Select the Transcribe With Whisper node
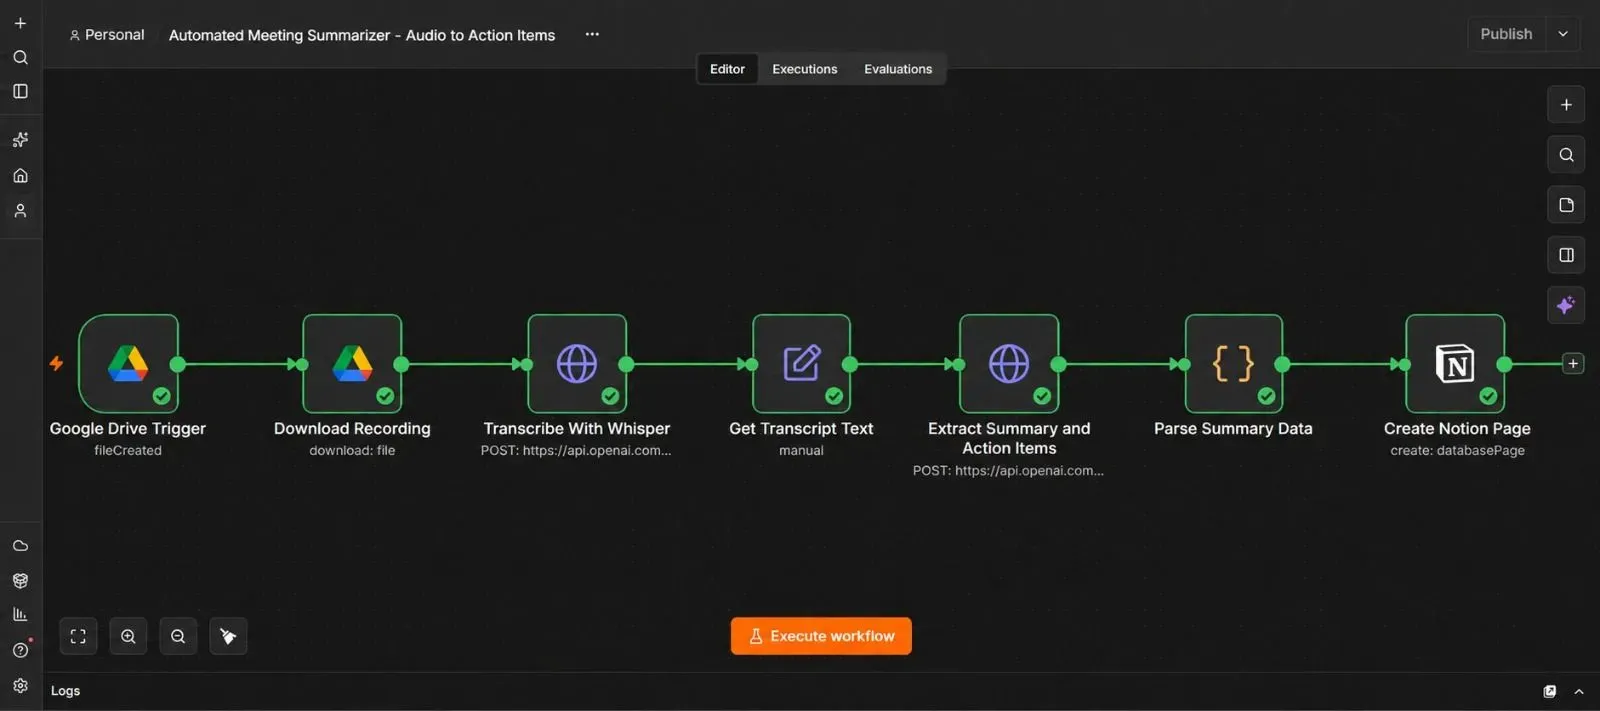 coord(577,363)
